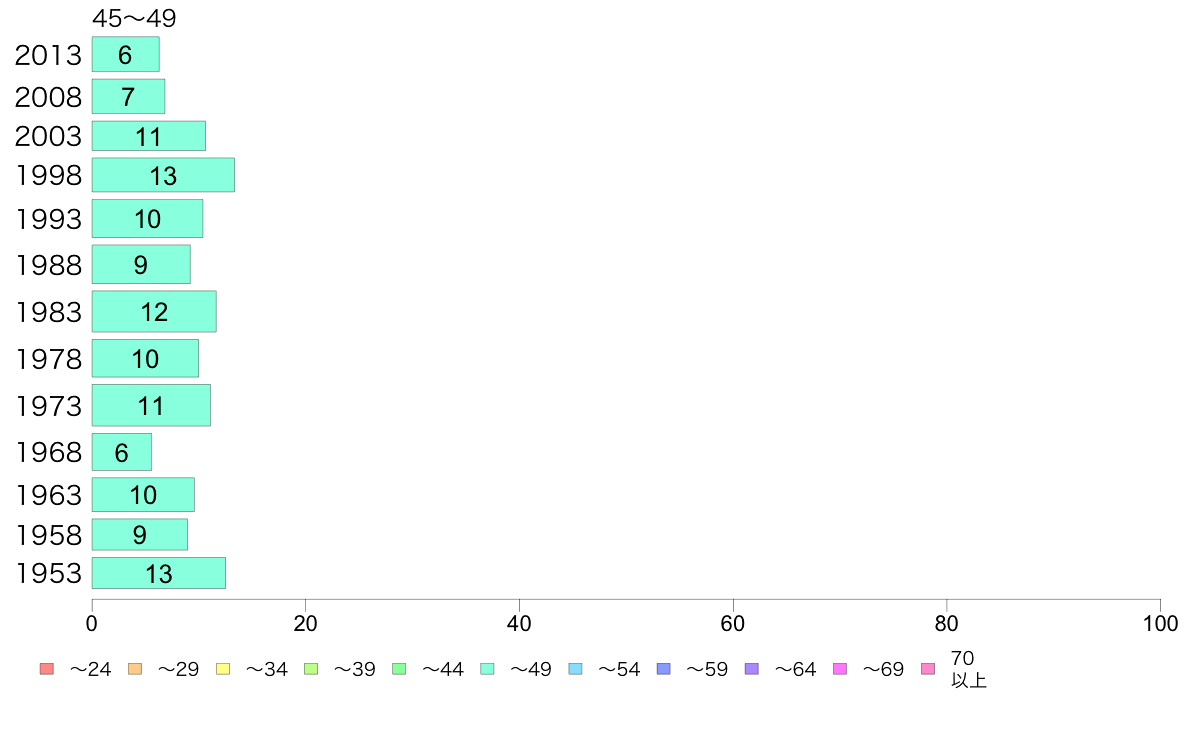Click the ~29 orange legend swatch
1188x736 pixels.
[135, 669]
